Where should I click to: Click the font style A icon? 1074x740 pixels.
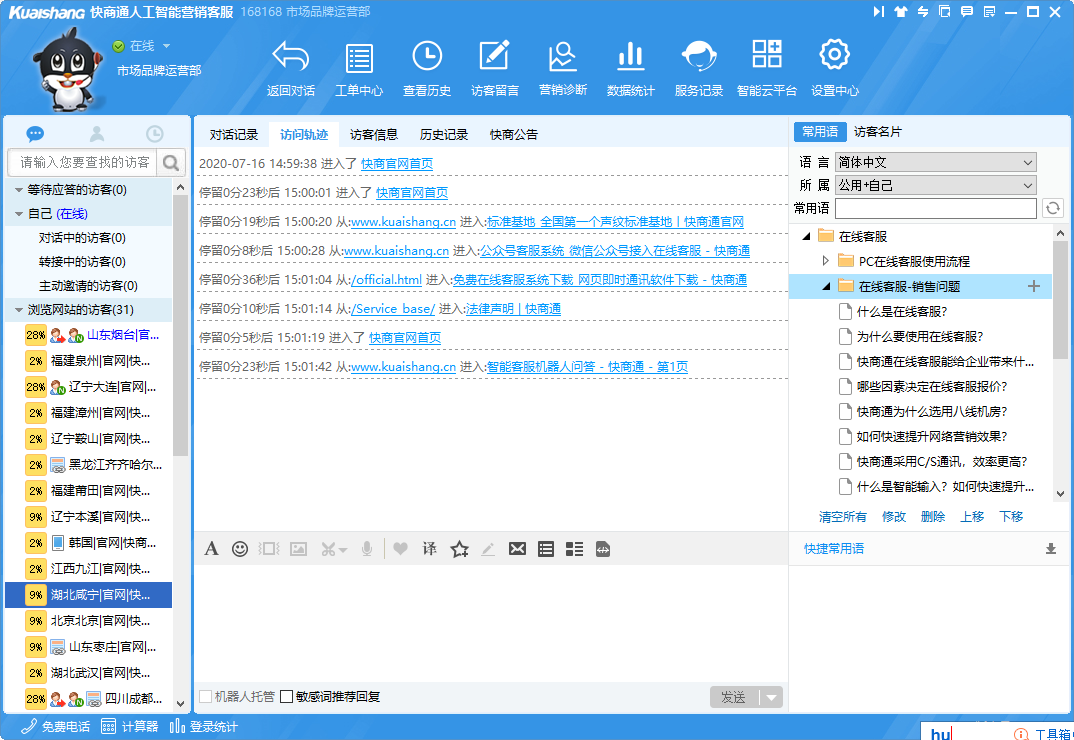click(x=211, y=548)
